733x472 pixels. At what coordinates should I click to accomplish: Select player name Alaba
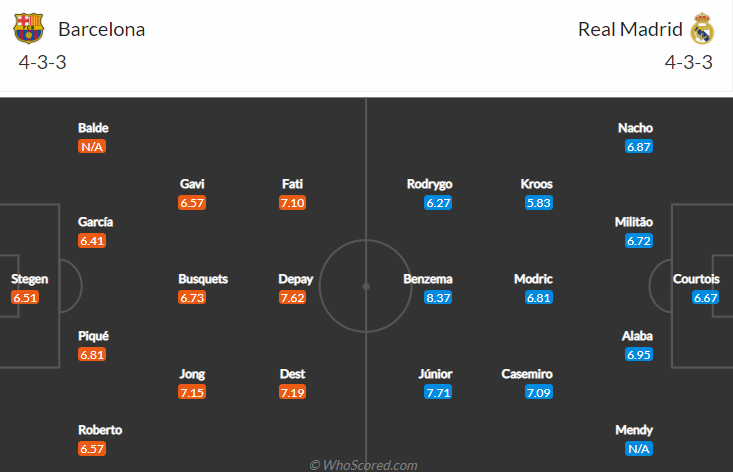coord(637,336)
